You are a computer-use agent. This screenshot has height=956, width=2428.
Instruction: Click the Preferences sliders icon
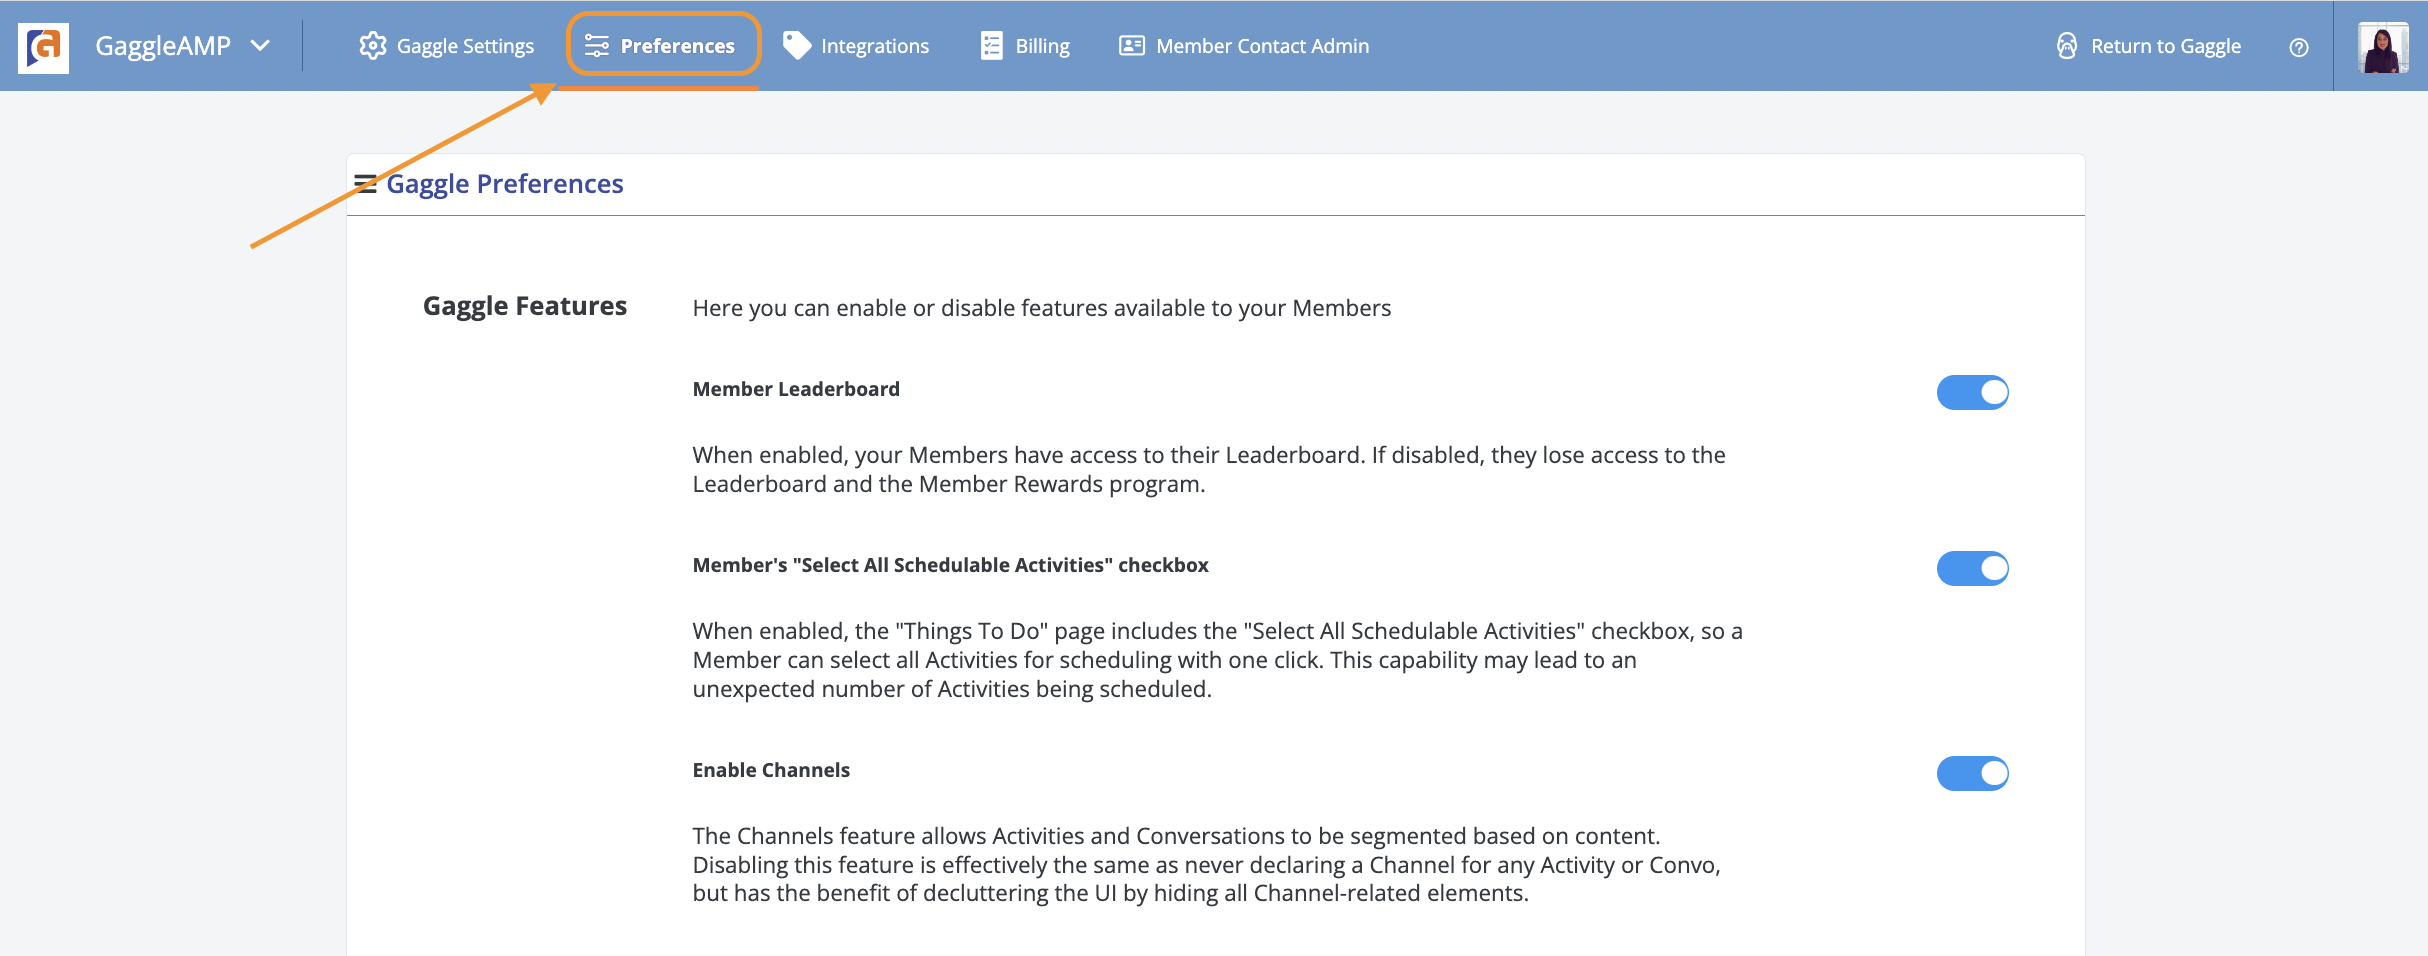pos(596,45)
